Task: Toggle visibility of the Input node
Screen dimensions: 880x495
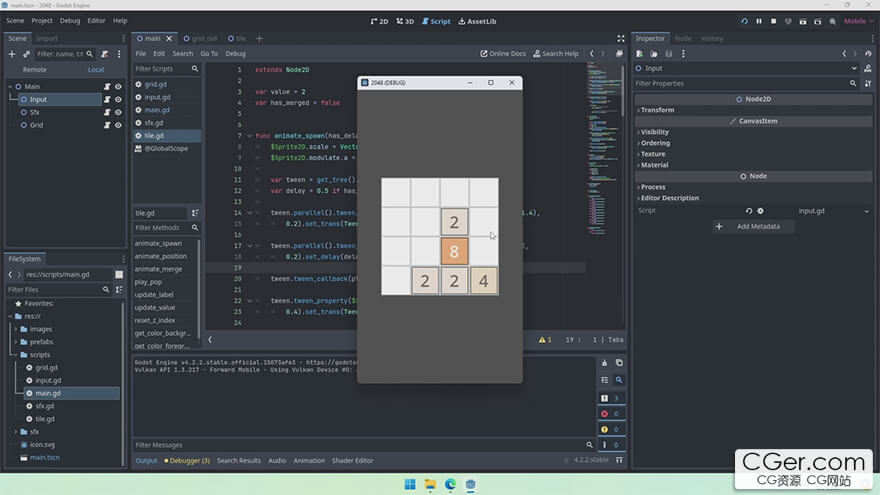Action: 118,99
